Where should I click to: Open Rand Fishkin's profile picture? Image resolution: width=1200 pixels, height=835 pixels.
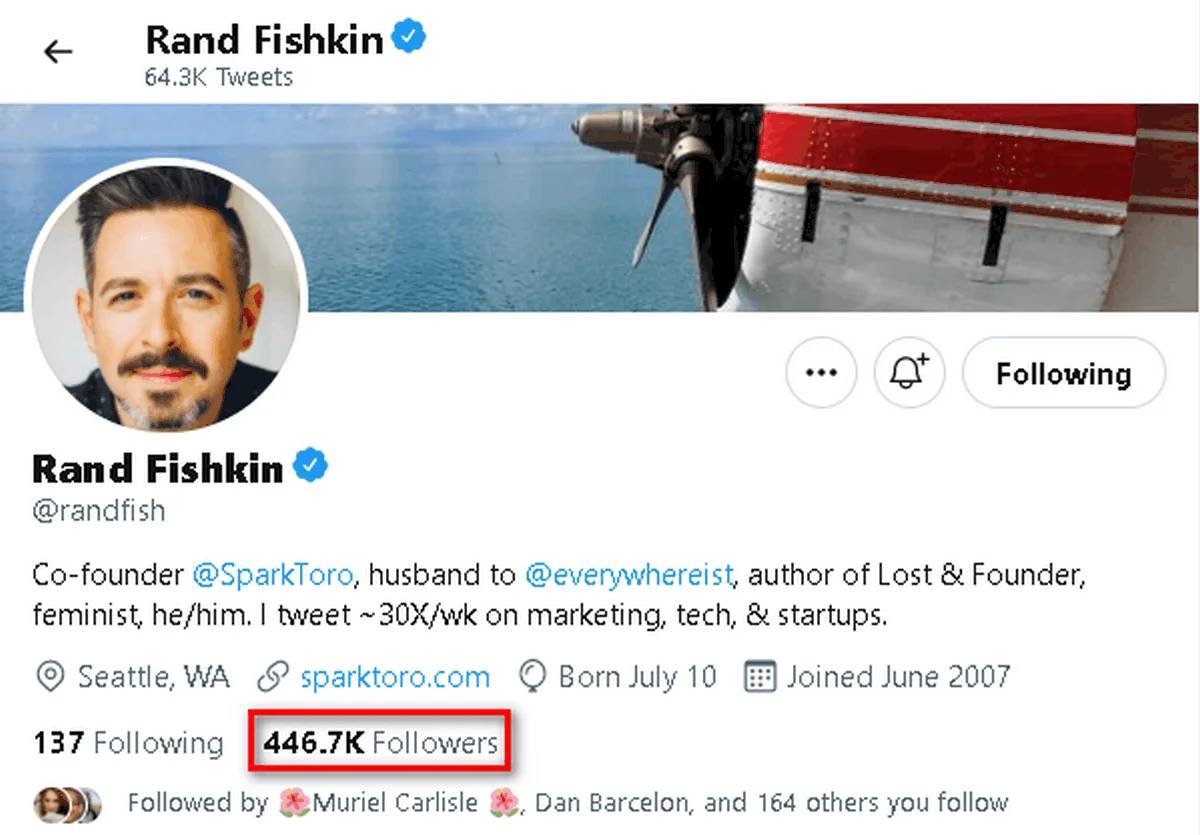[167, 299]
